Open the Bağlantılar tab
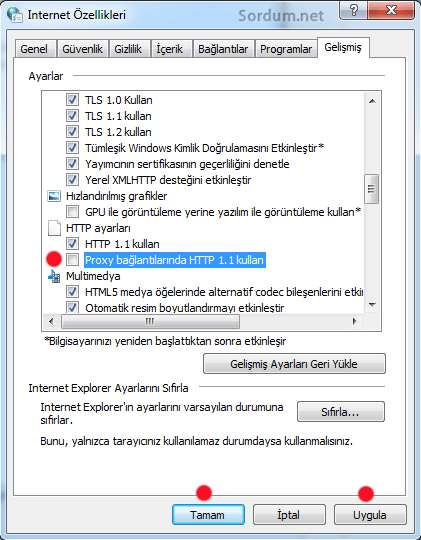 (223, 49)
